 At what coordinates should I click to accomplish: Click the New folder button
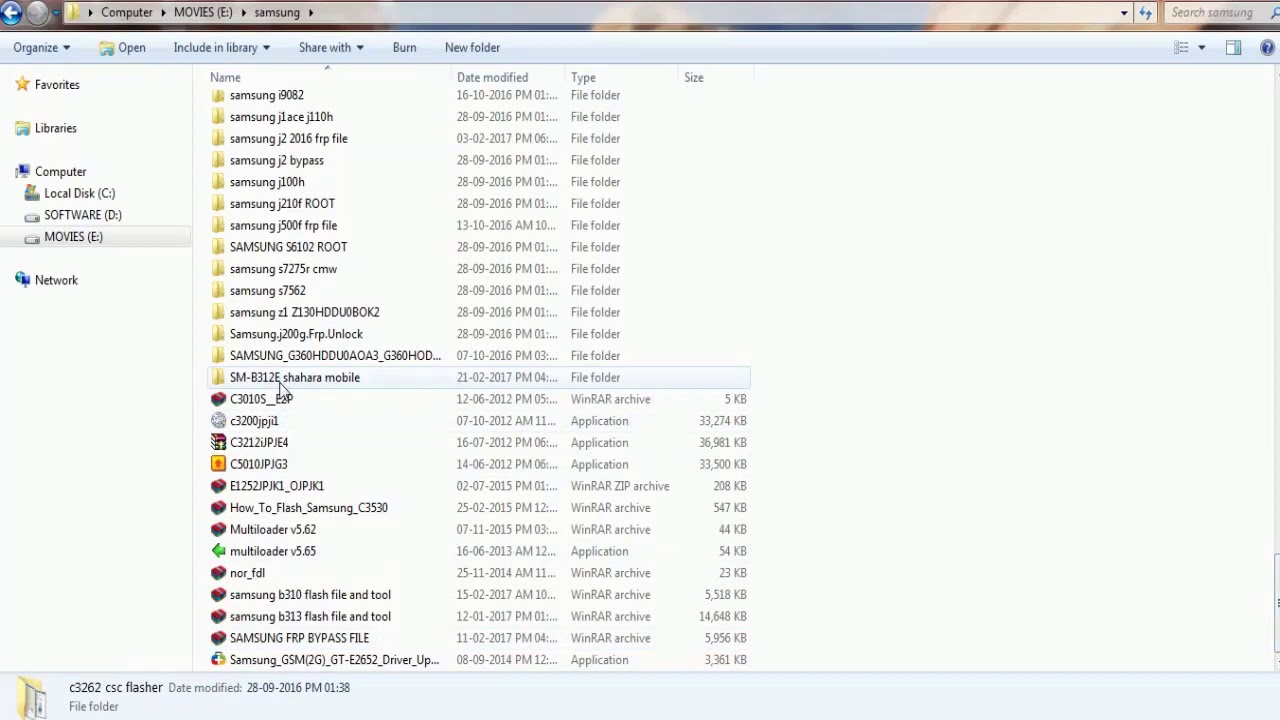click(472, 47)
